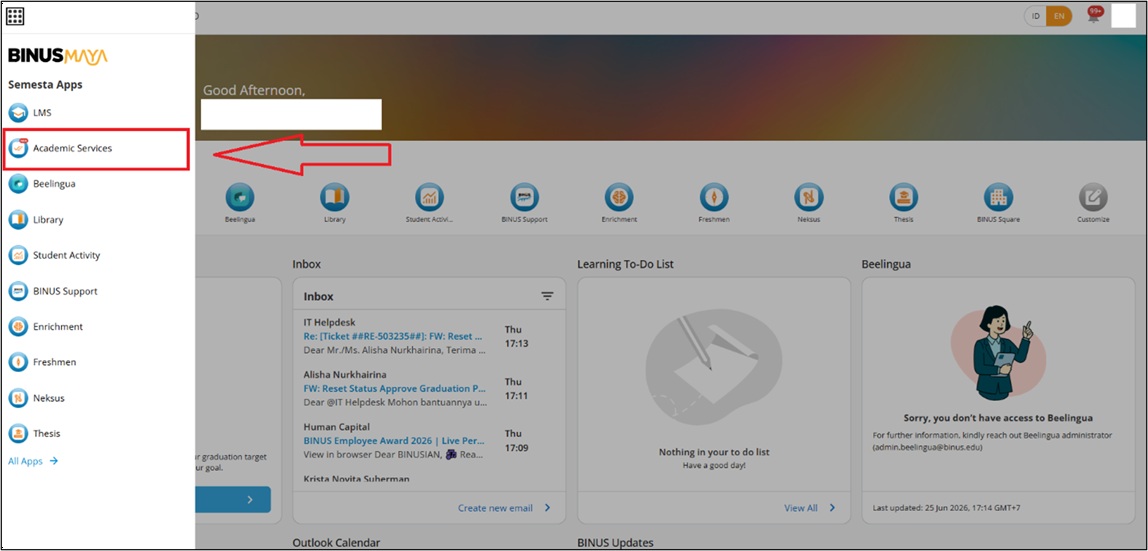Select the Beelingua label in sidebar
This screenshot has height=551, width=1148.
click(x=54, y=184)
